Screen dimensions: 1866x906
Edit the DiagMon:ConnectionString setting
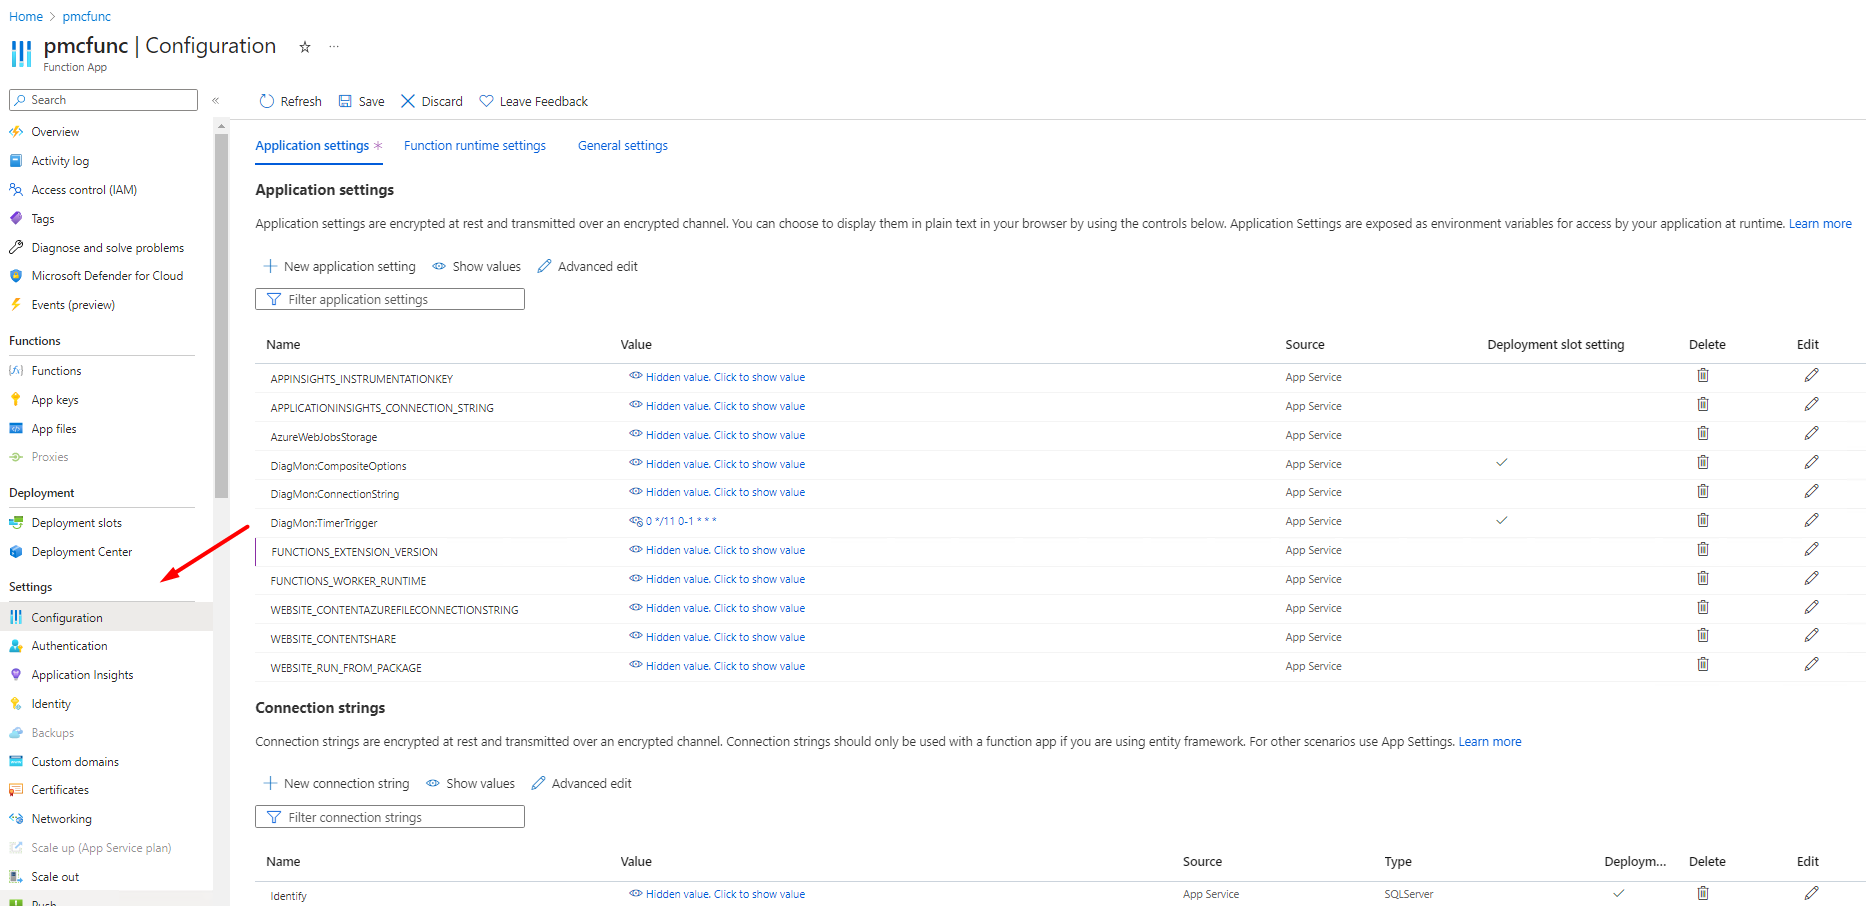coord(1811,492)
